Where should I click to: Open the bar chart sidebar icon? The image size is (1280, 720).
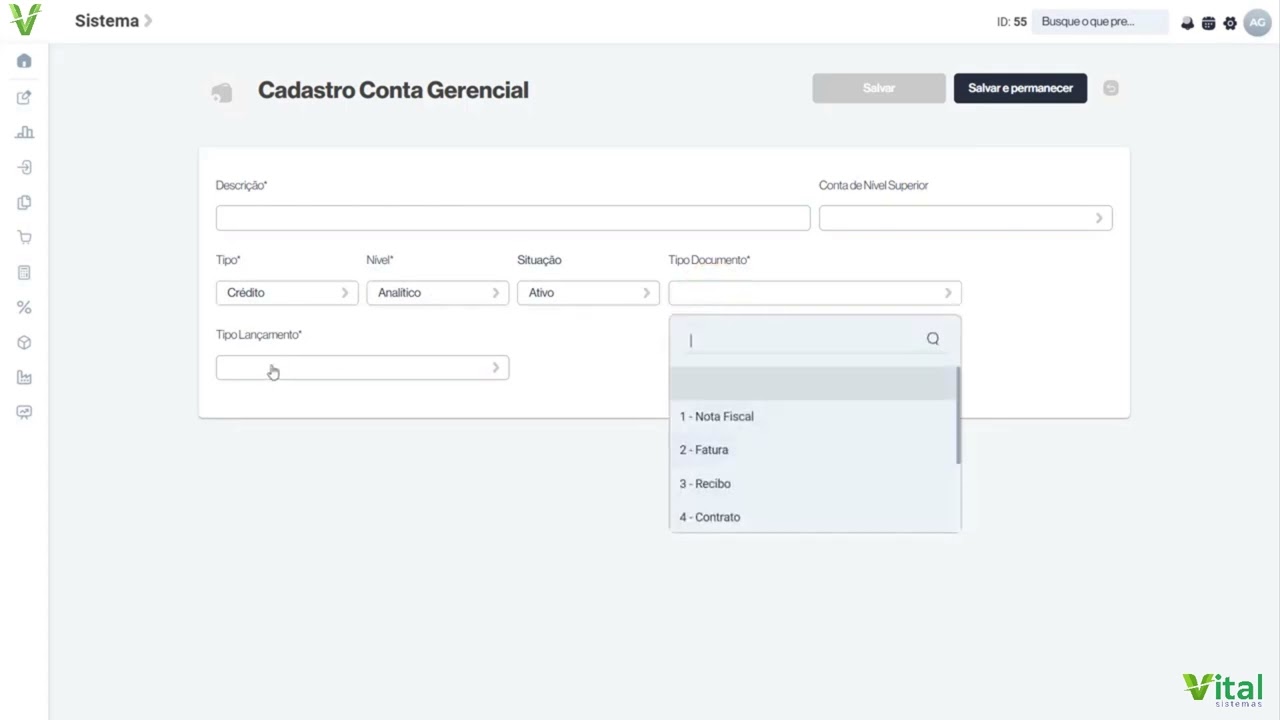pos(24,132)
